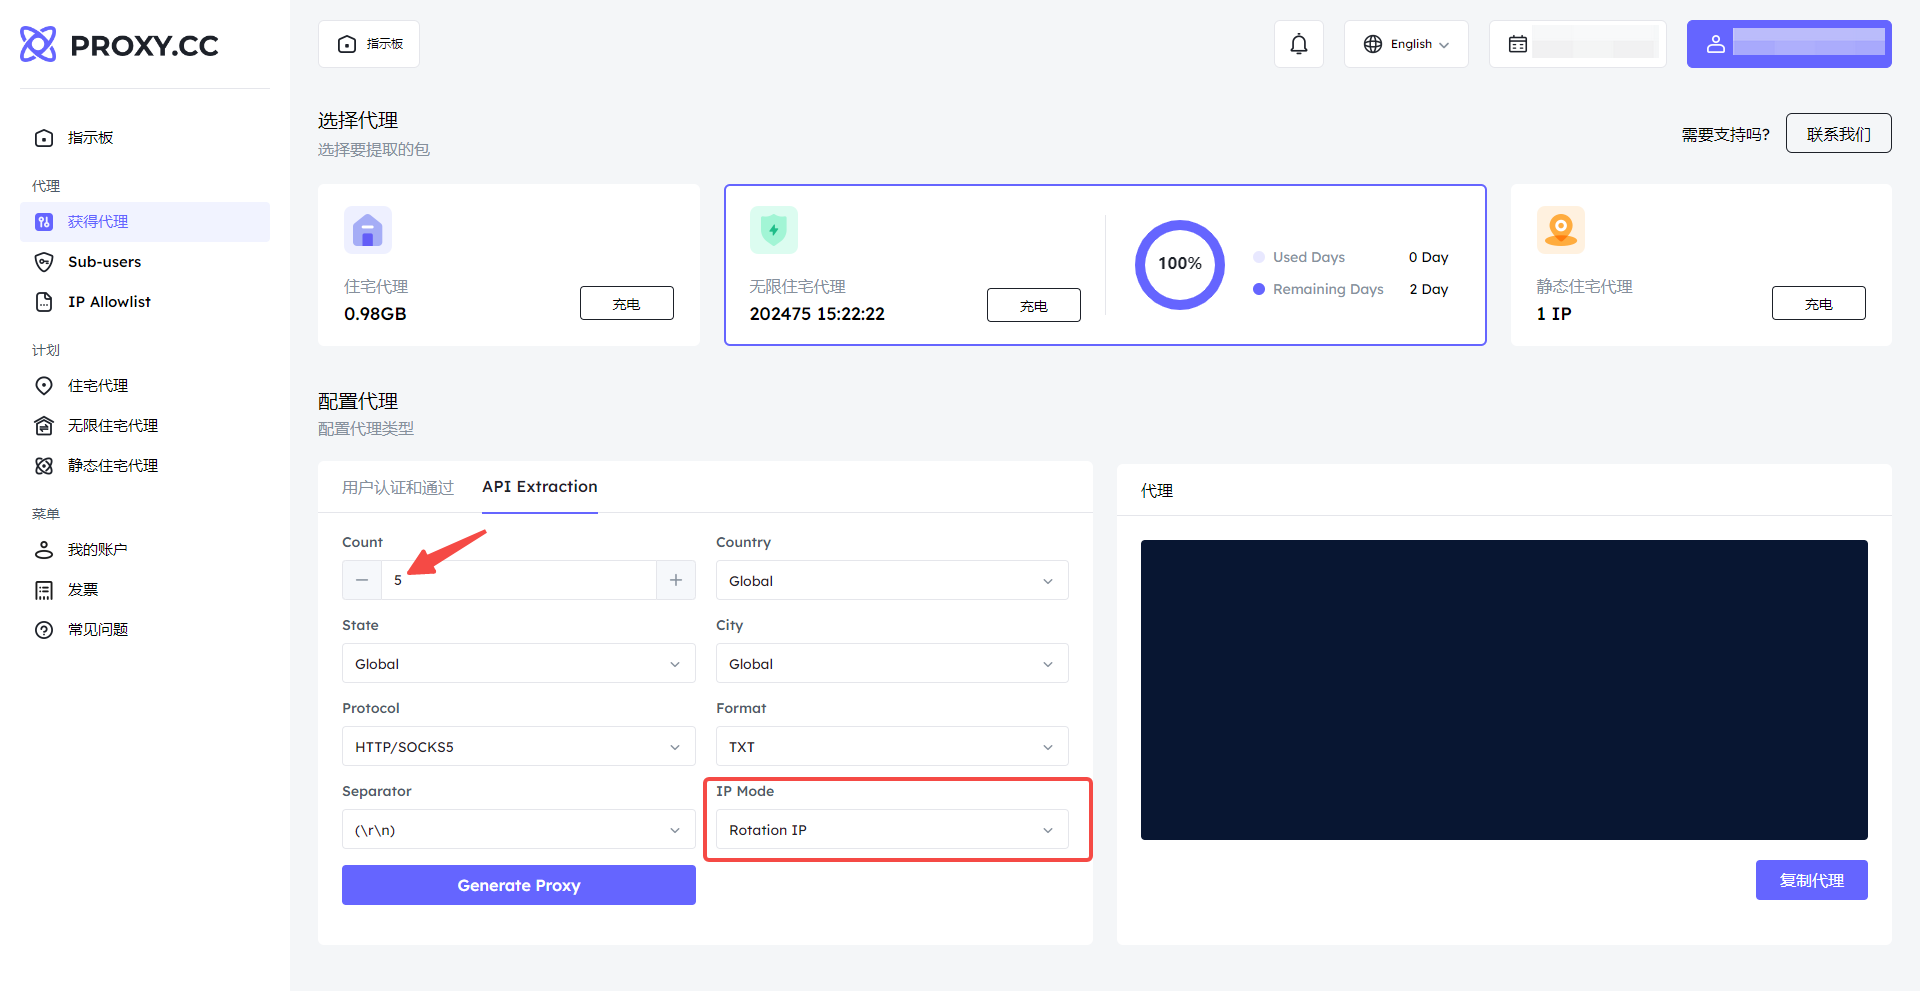The image size is (1920, 991).
Task: Select 获得代理 in the sidebar
Action: point(145,222)
